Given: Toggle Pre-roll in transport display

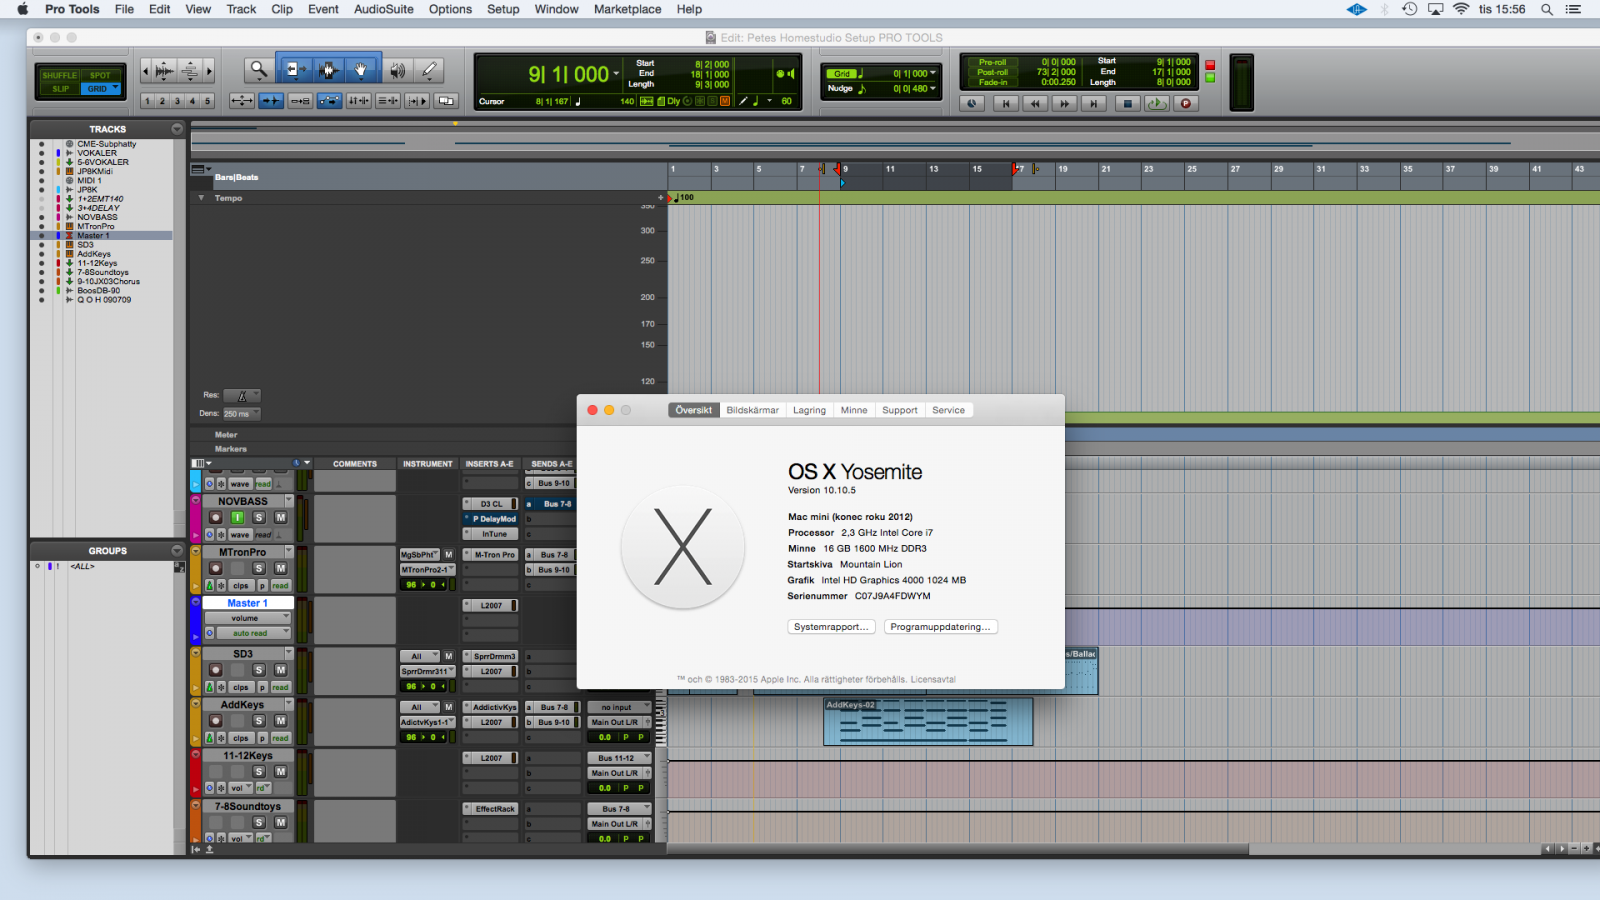Looking at the screenshot, I should point(993,62).
